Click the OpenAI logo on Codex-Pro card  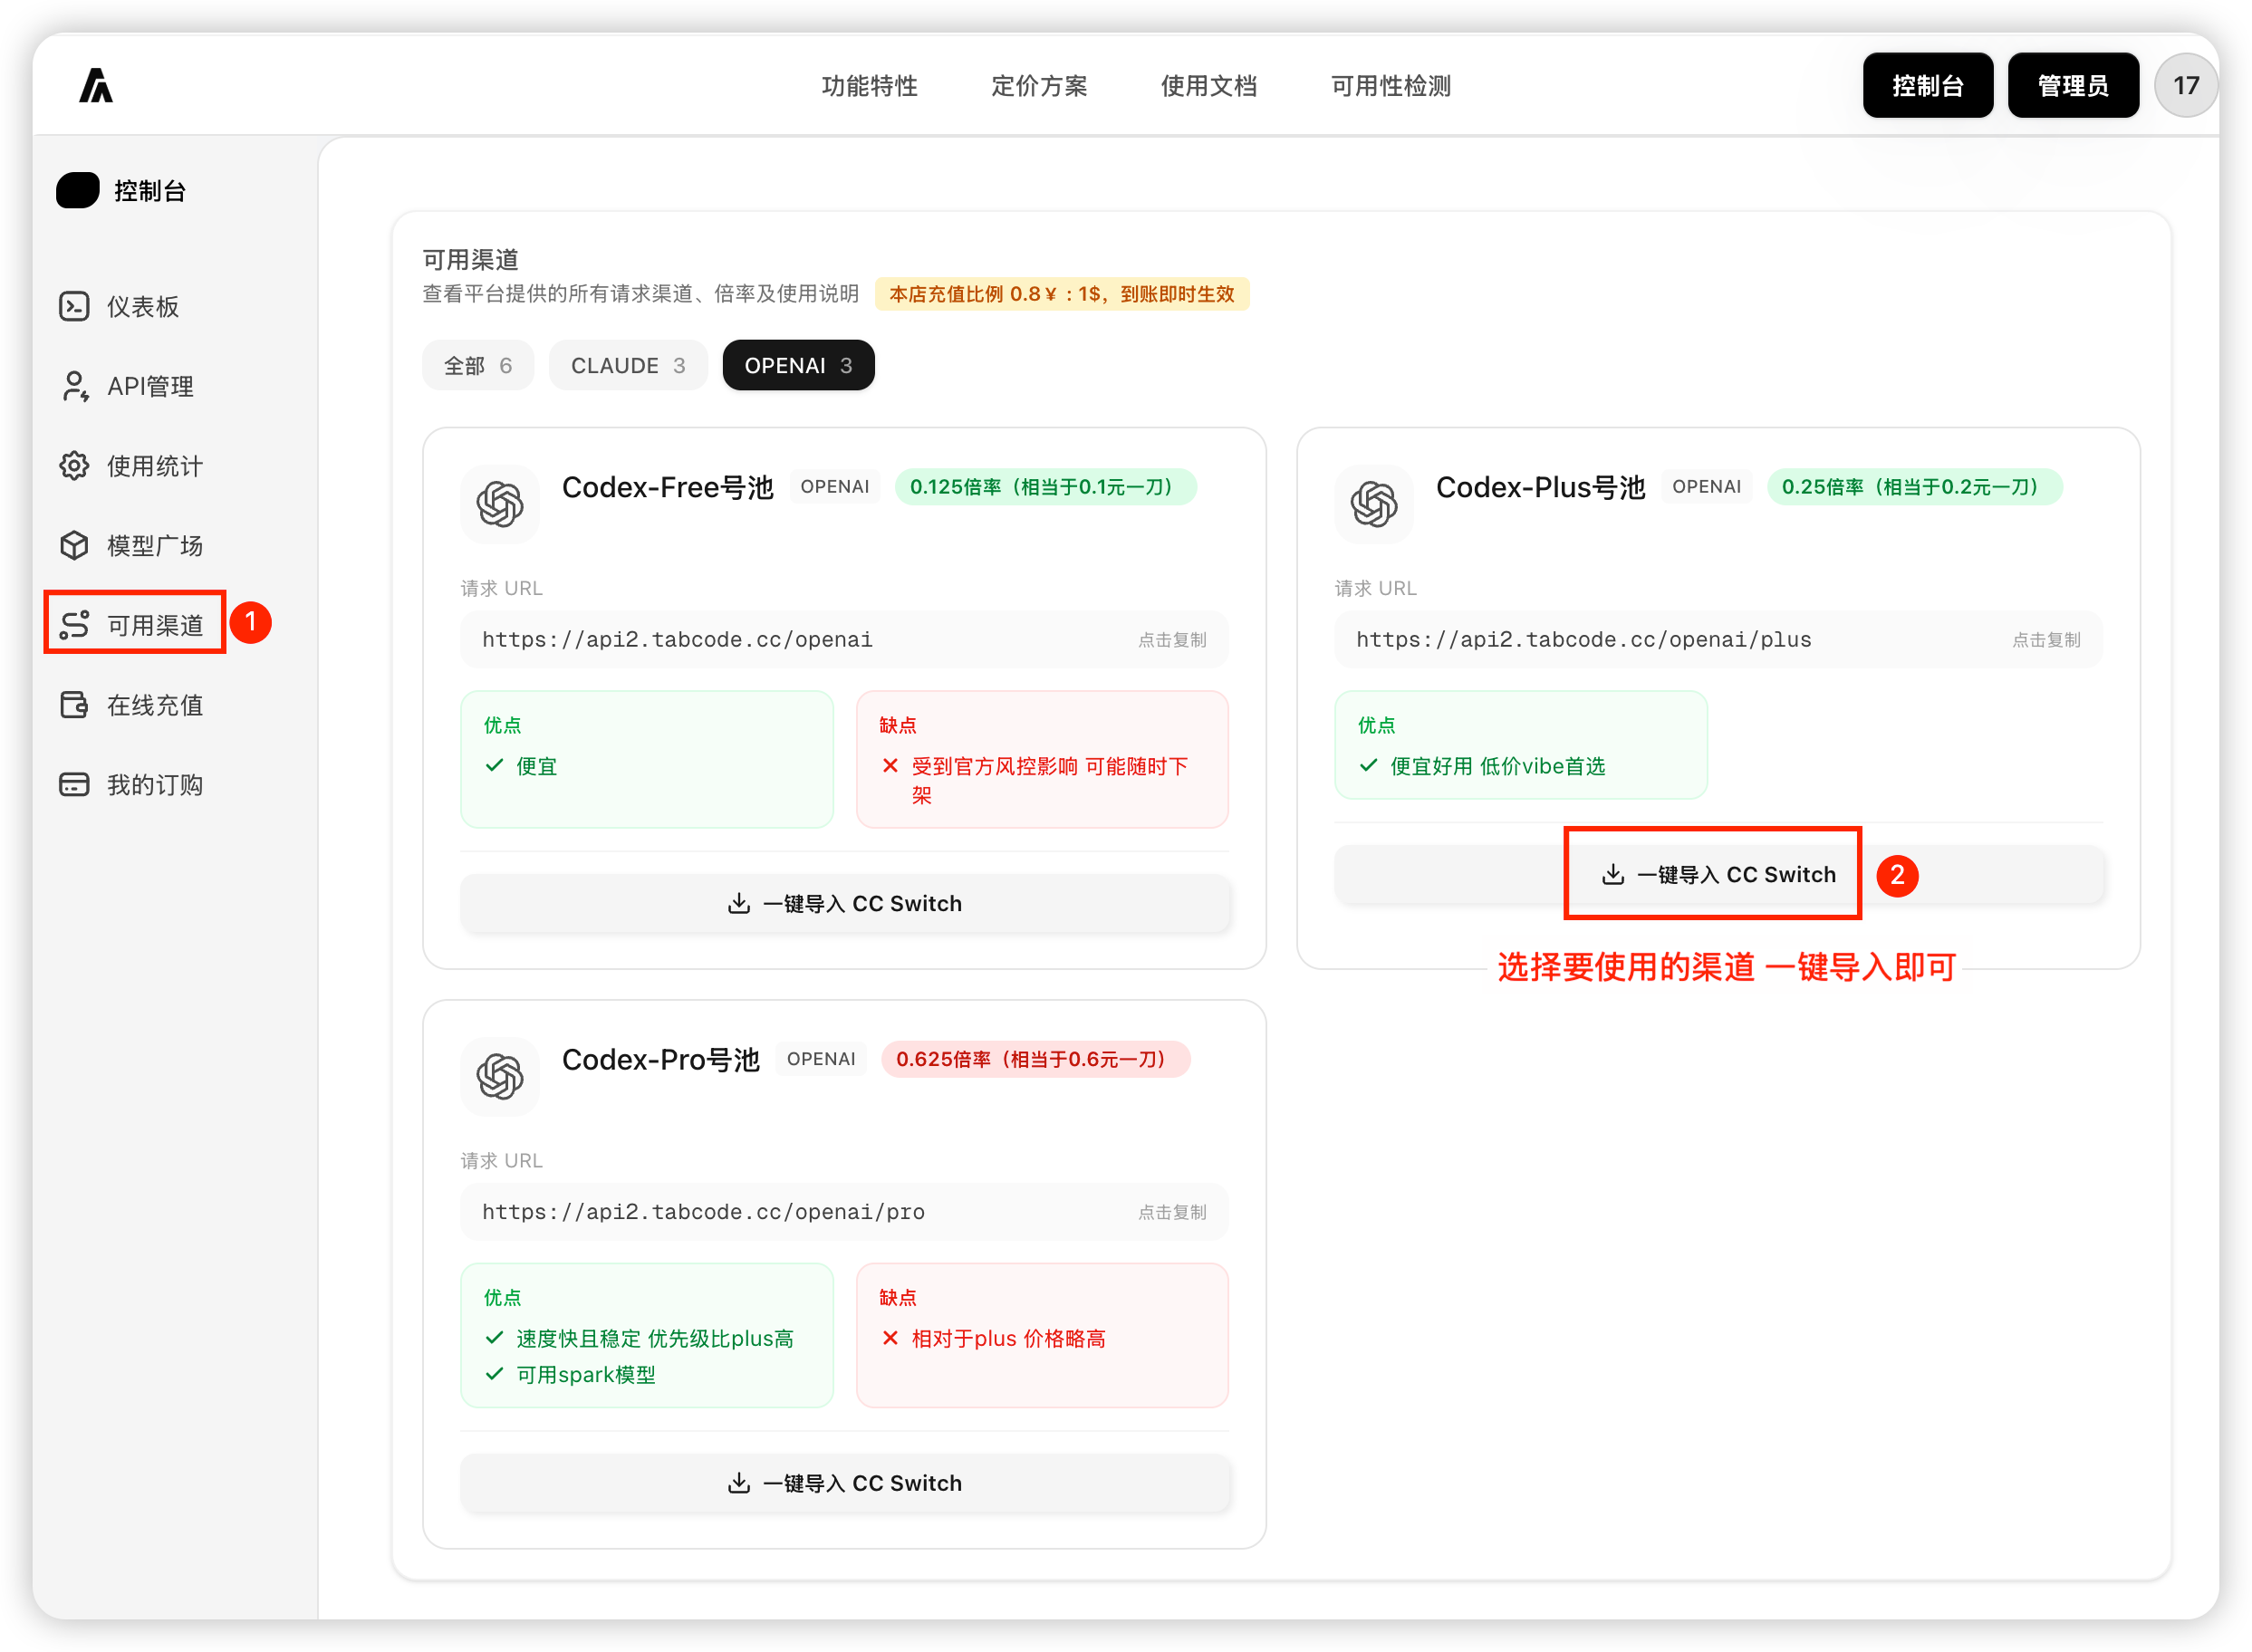(500, 1077)
